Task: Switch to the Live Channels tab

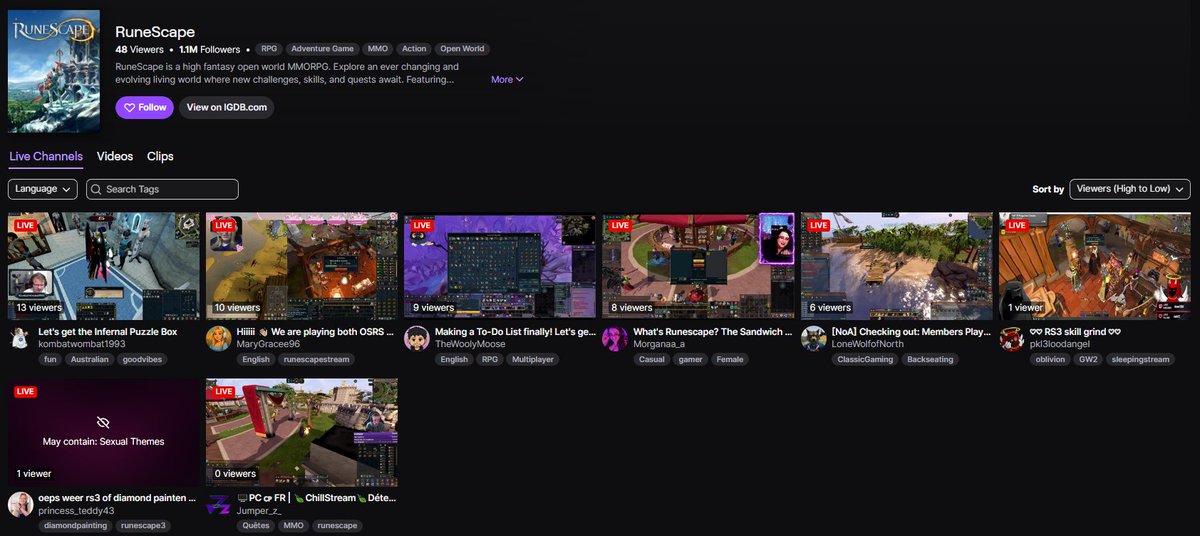Action: (46, 157)
